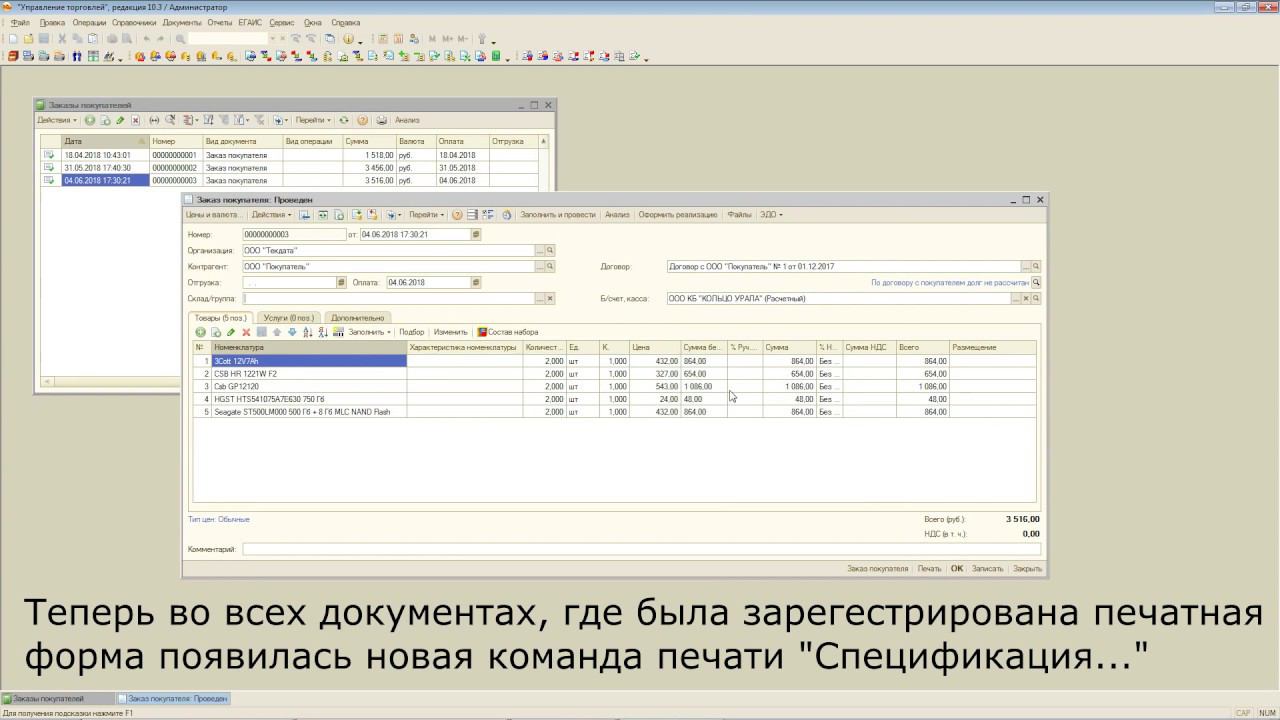This screenshot has width=1280, height=720.
Task: Open the Документы menu
Action: [181, 22]
